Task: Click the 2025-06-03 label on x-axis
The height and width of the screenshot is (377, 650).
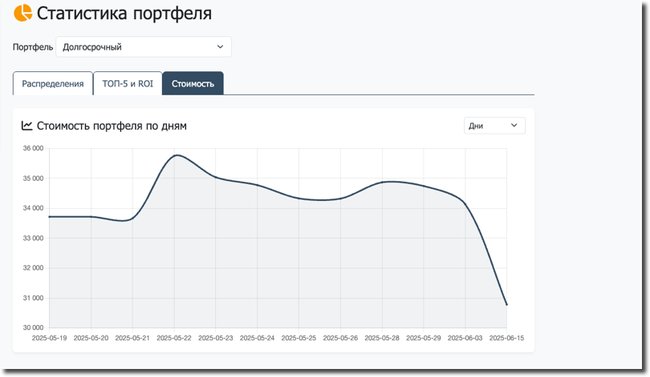Action: [x=465, y=338]
